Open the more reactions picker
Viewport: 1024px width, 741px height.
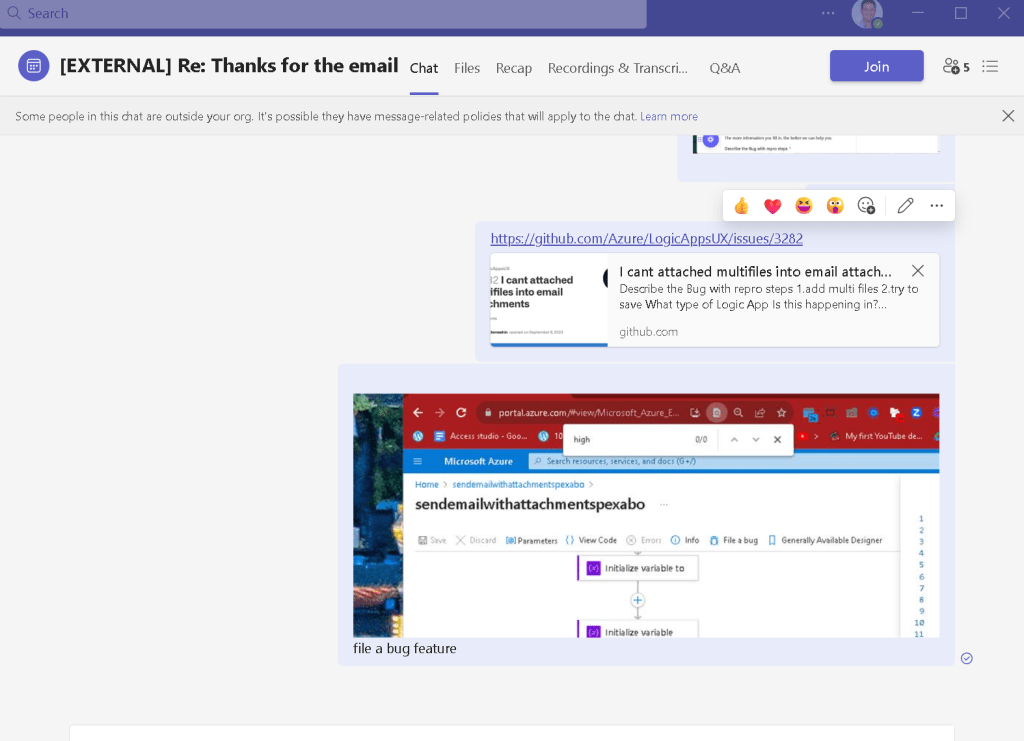tap(867, 206)
